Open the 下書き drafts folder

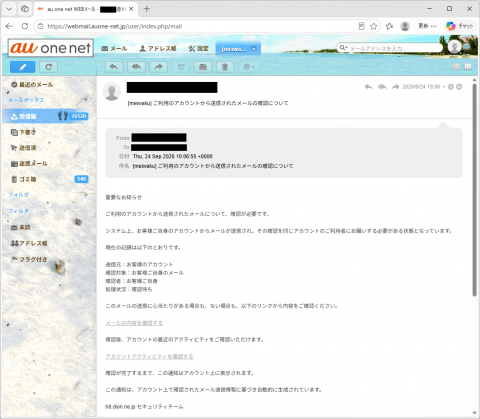[x=24, y=132]
